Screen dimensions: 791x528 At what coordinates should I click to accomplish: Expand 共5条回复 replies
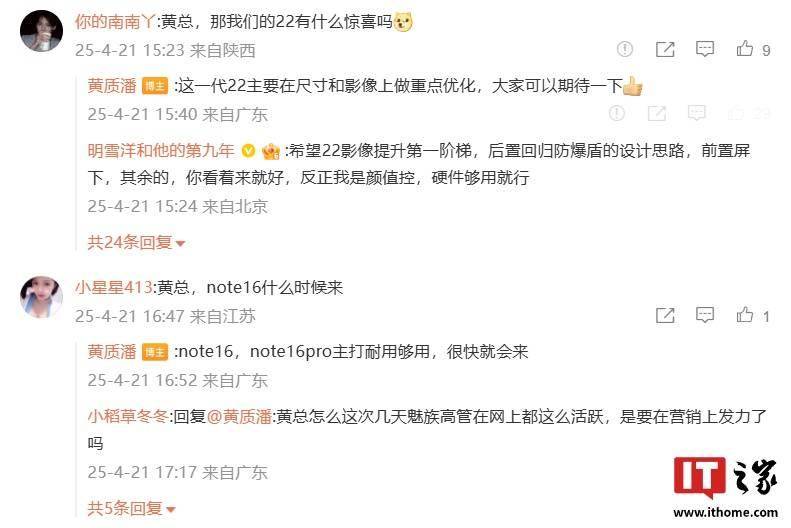[x=131, y=508]
